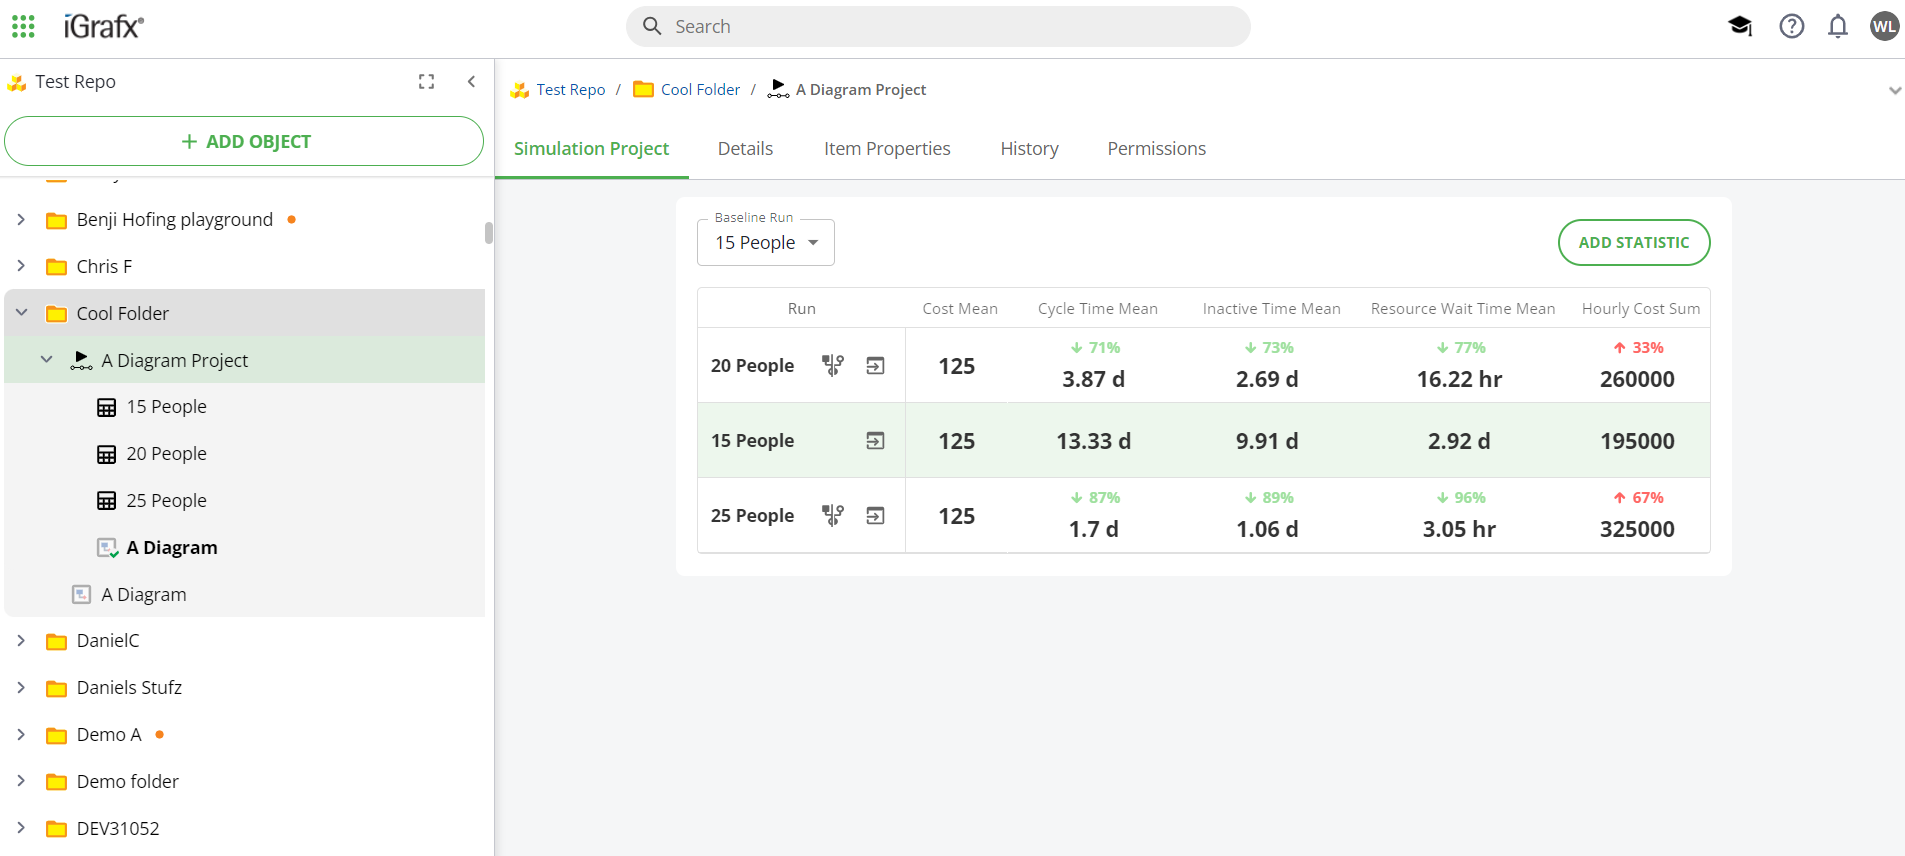
Task: Switch to the Item Properties tab
Action: tap(886, 149)
